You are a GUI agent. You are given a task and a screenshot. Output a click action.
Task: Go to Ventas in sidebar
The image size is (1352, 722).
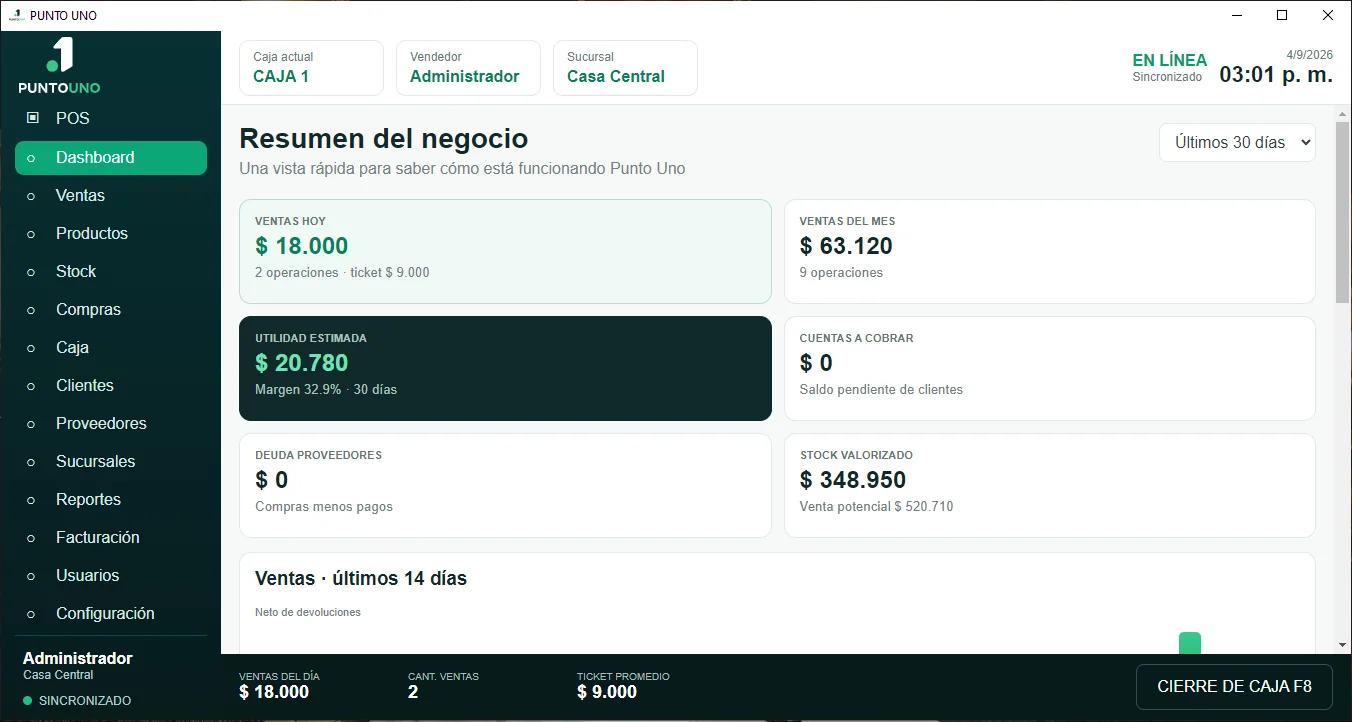click(111, 196)
